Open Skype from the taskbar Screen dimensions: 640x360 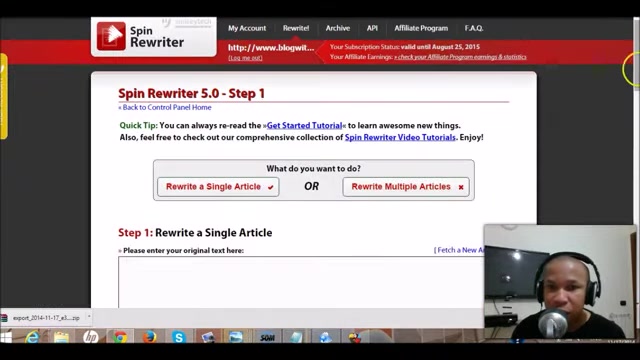179,337
